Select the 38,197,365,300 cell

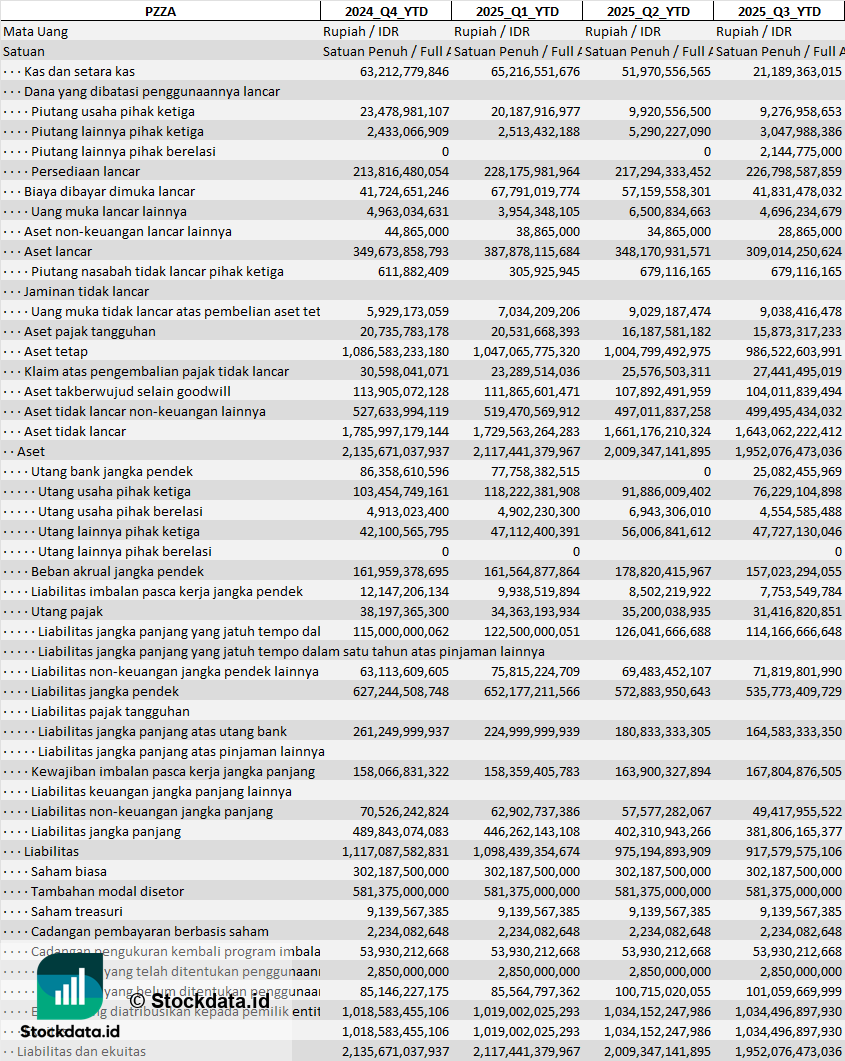(405, 612)
